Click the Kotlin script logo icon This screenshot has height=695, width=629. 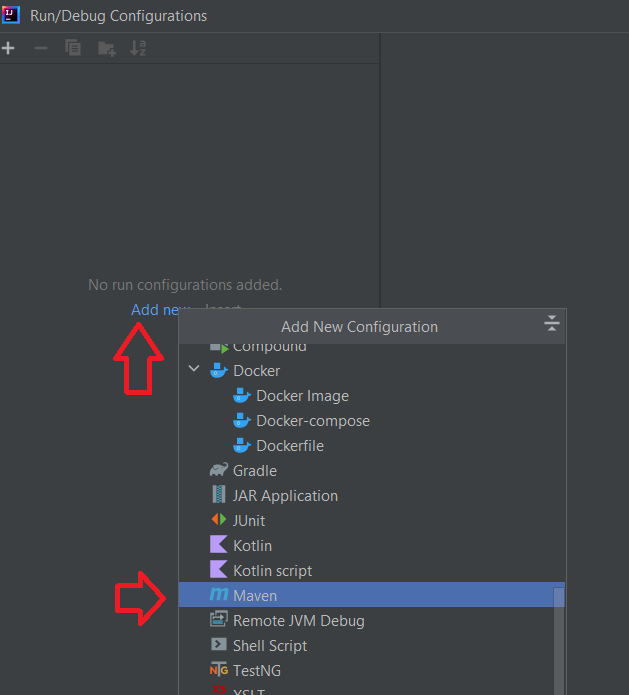[219, 569]
